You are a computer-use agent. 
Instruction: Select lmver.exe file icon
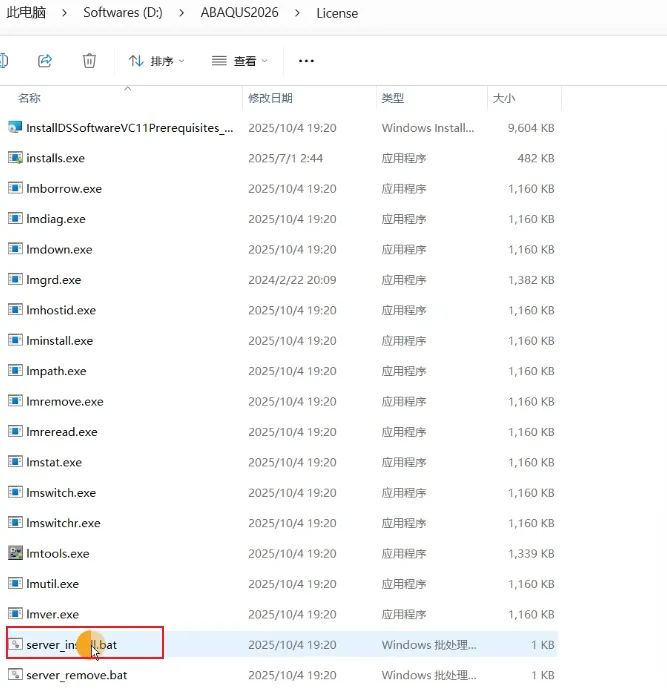(15, 613)
